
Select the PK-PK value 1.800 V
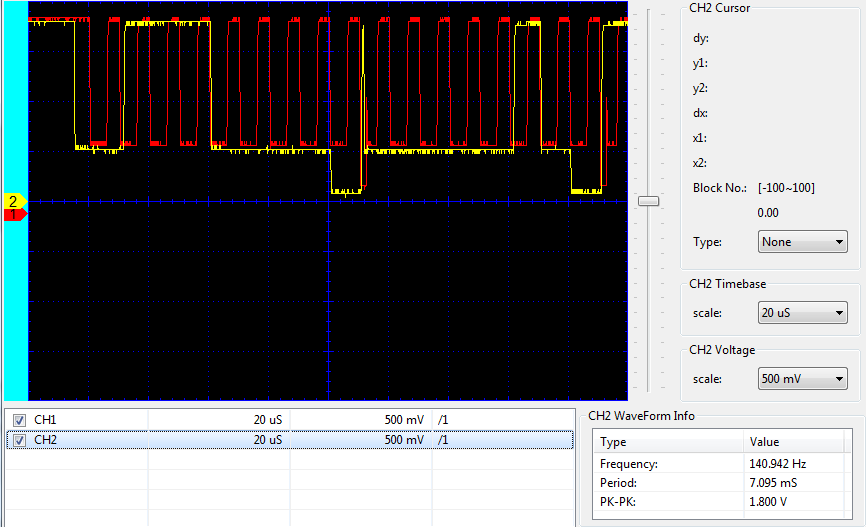pyautogui.click(x=768, y=502)
